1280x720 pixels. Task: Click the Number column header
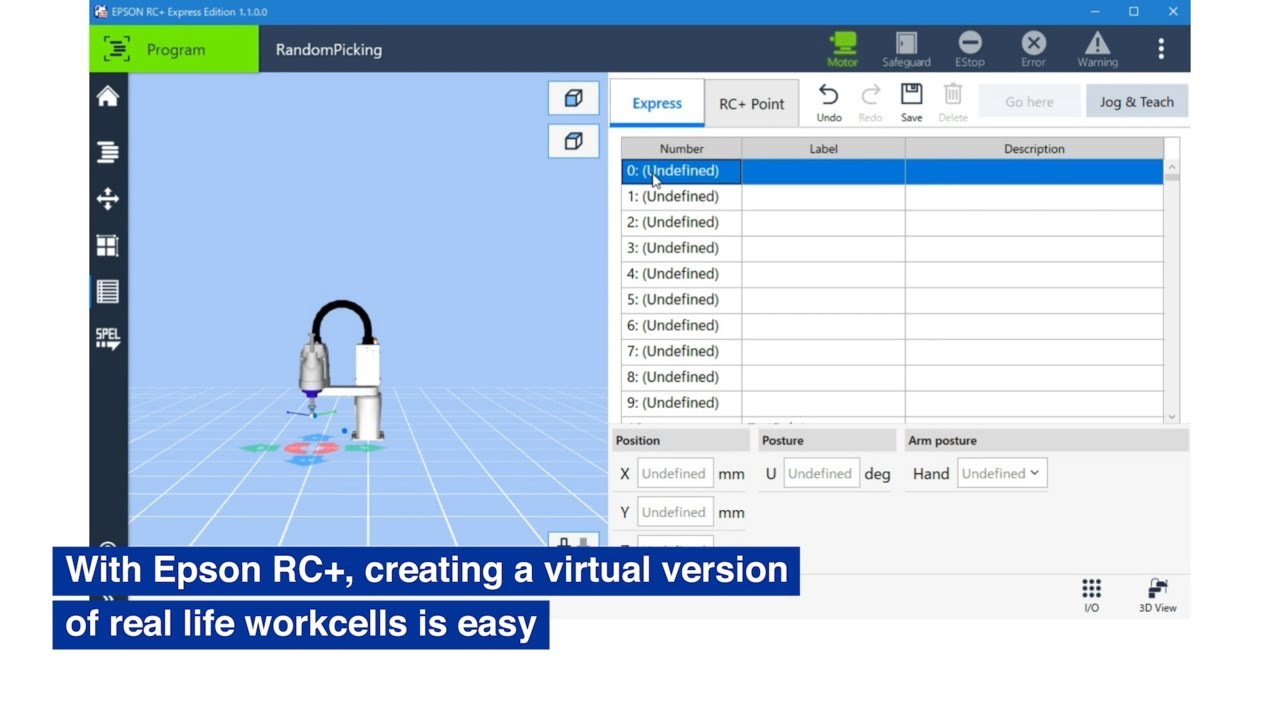pyautogui.click(x=681, y=148)
